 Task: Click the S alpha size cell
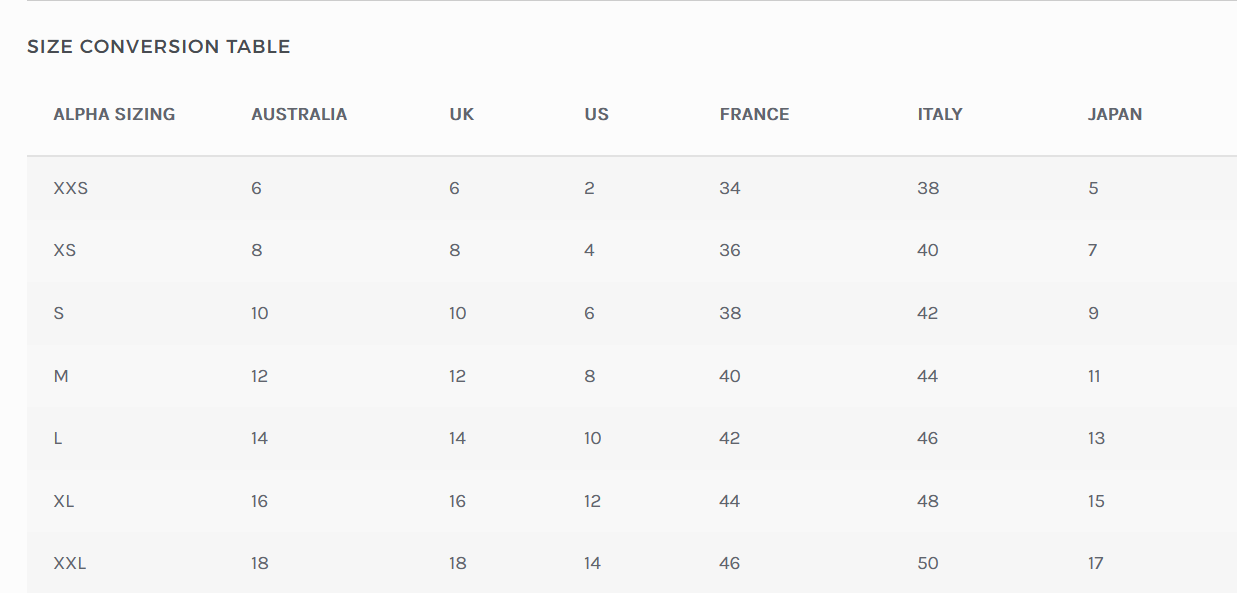pos(58,313)
